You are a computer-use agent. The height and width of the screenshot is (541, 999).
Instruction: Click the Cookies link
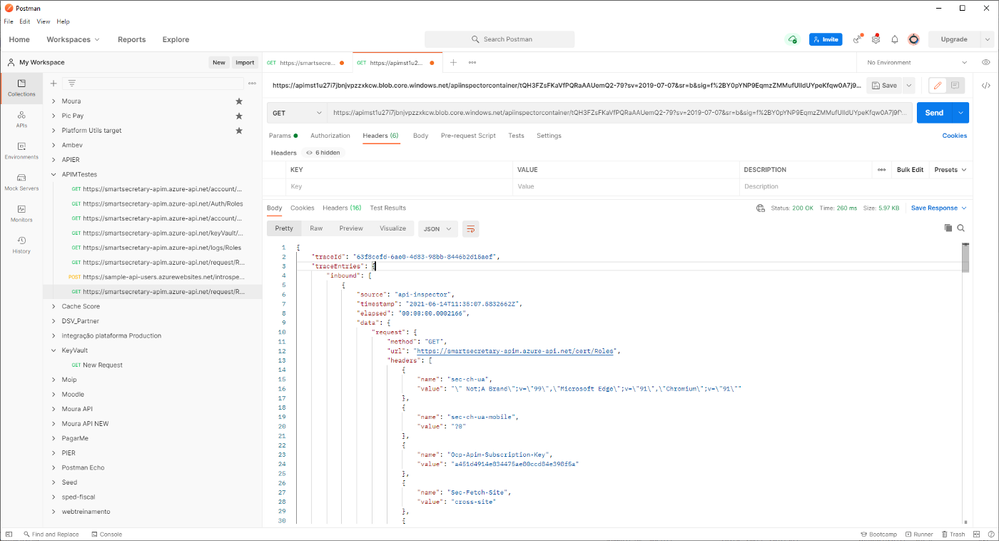pyautogui.click(x=954, y=136)
